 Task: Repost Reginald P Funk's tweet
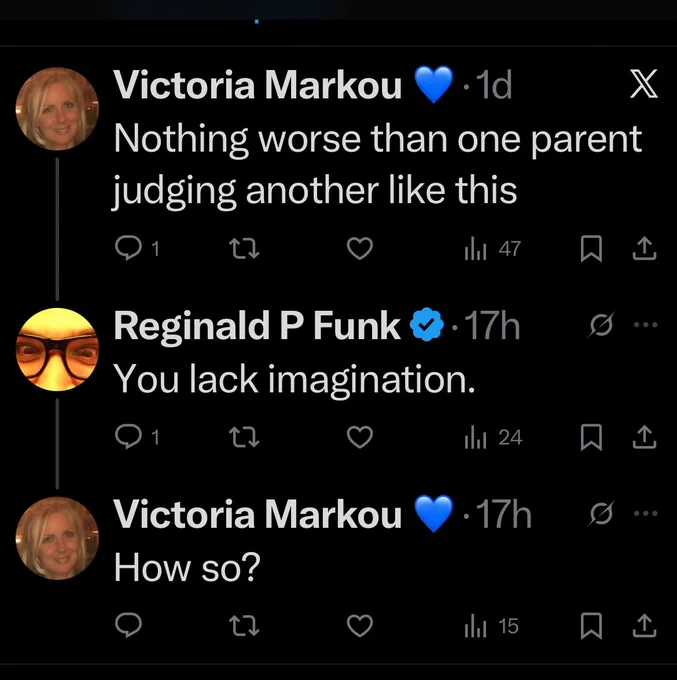point(244,437)
